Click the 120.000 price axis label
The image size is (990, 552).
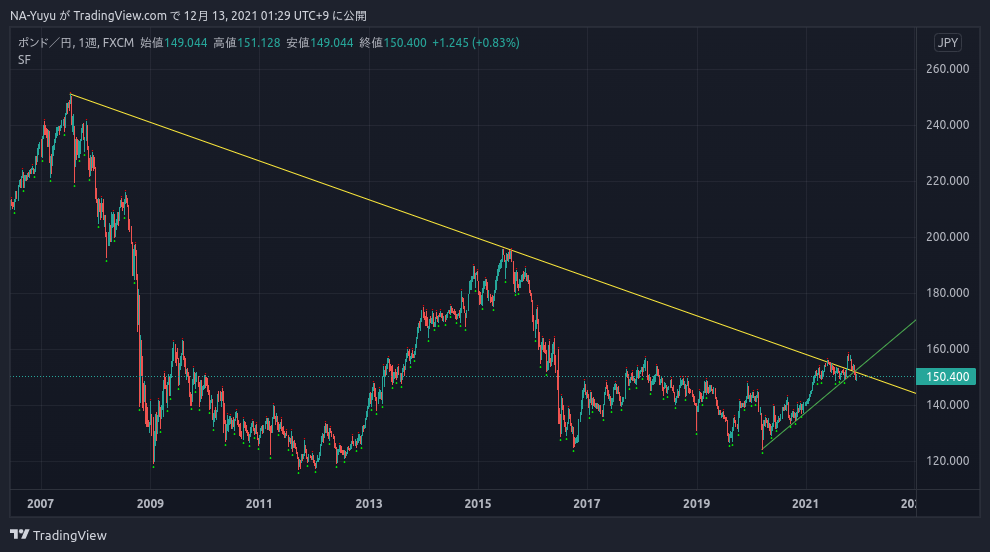coord(950,461)
